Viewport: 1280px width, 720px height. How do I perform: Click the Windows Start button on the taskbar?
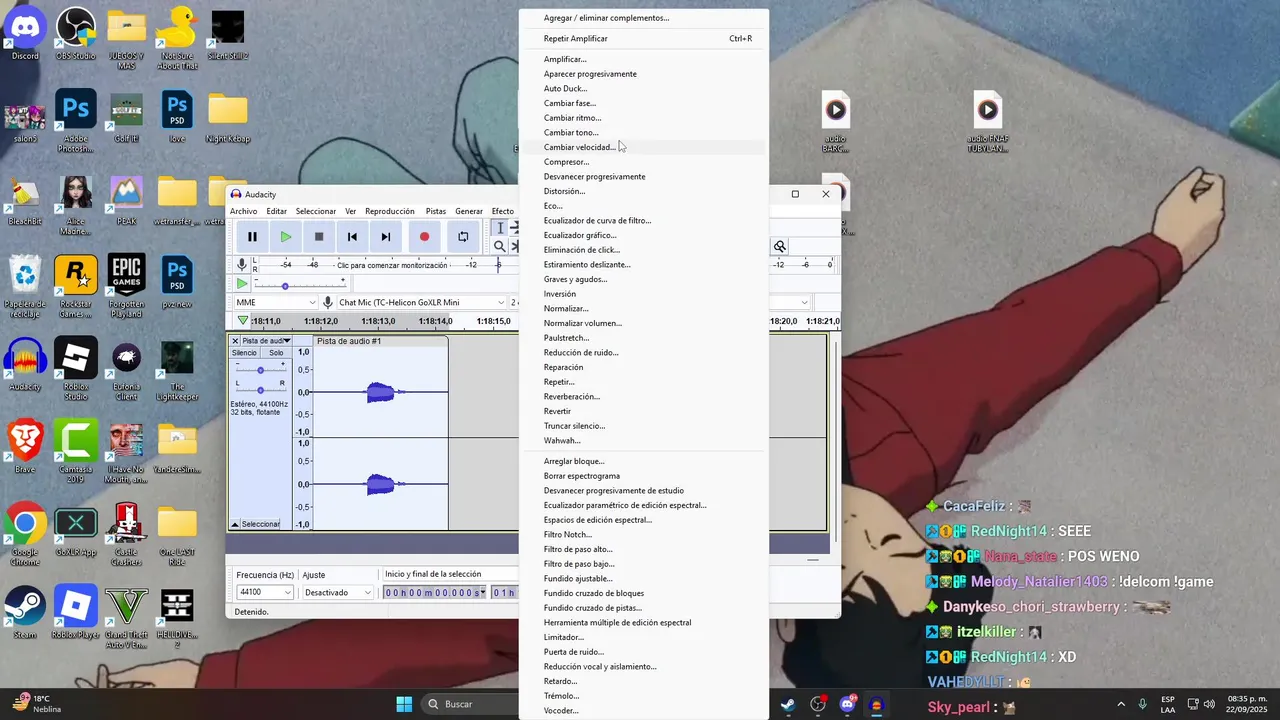pos(404,704)
